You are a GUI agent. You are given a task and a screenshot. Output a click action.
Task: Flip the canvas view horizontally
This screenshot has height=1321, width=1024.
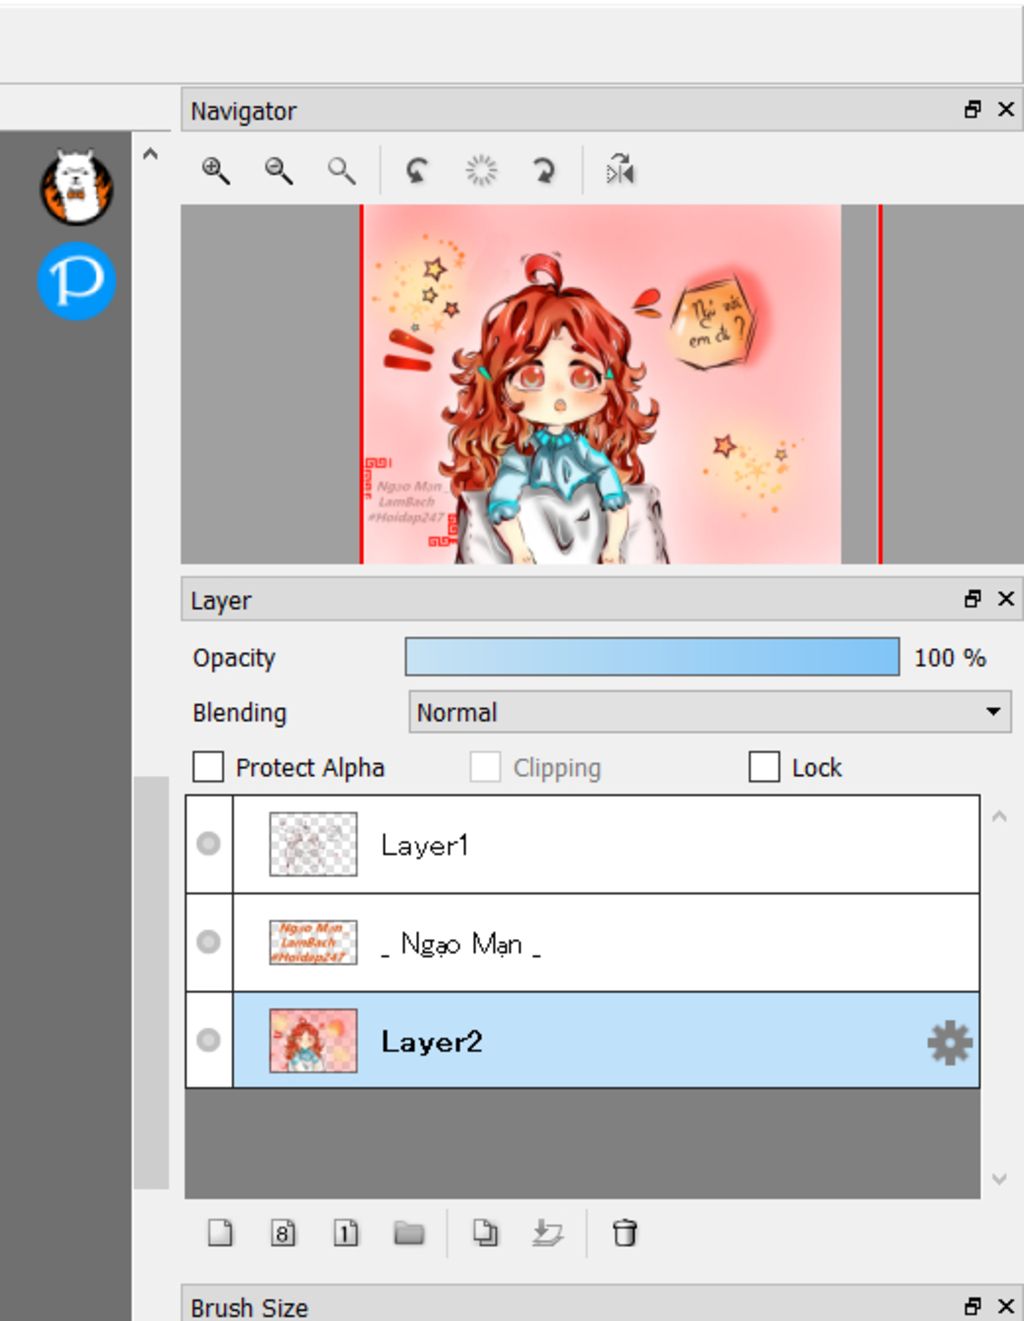[620, 170]
